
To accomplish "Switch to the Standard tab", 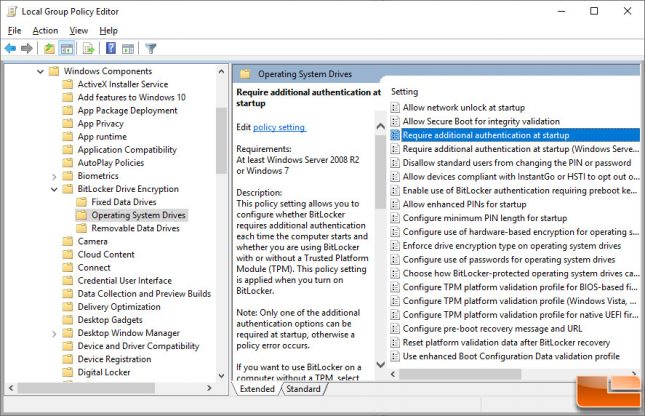I will 303,389.
